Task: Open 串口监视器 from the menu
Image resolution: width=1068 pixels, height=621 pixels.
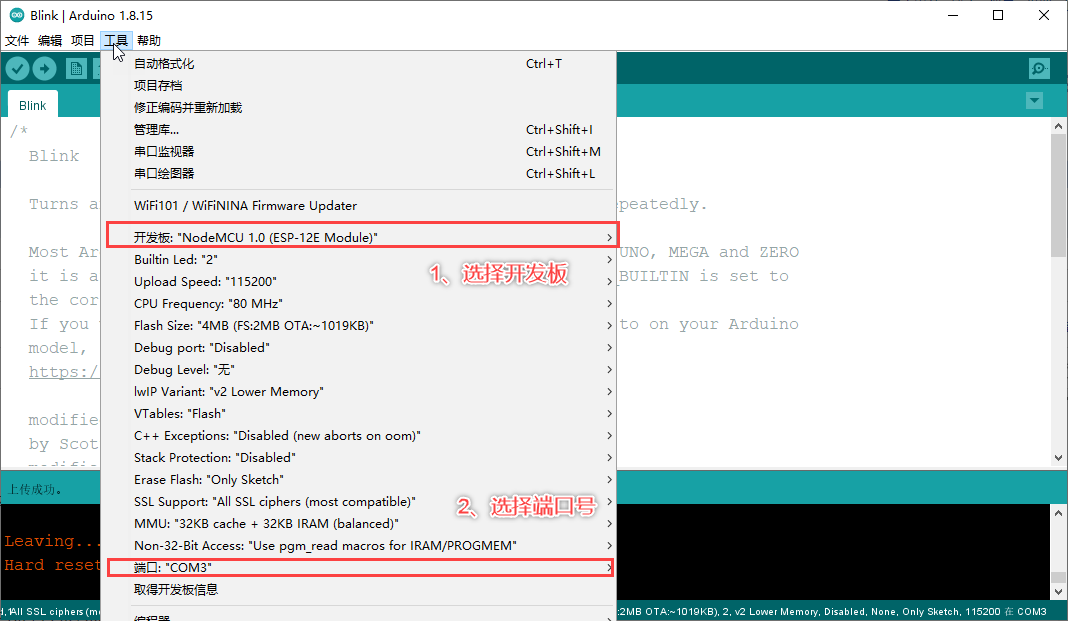Action: click(358, 151)
